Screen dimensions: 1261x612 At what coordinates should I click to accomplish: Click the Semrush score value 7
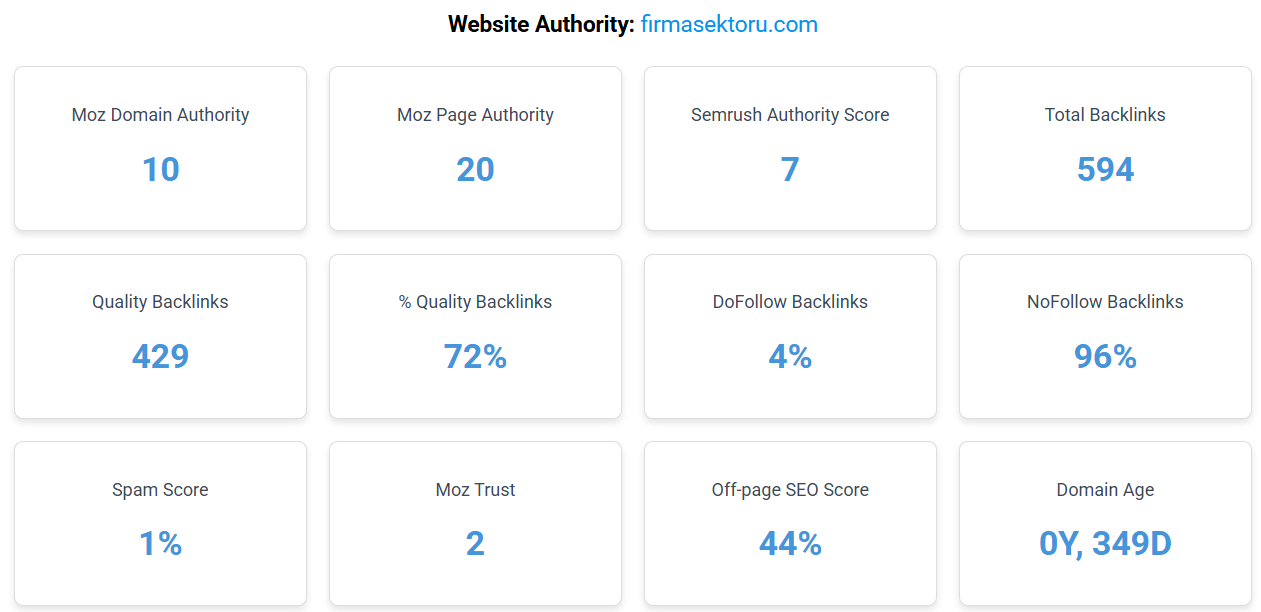[x=790, y=170]
